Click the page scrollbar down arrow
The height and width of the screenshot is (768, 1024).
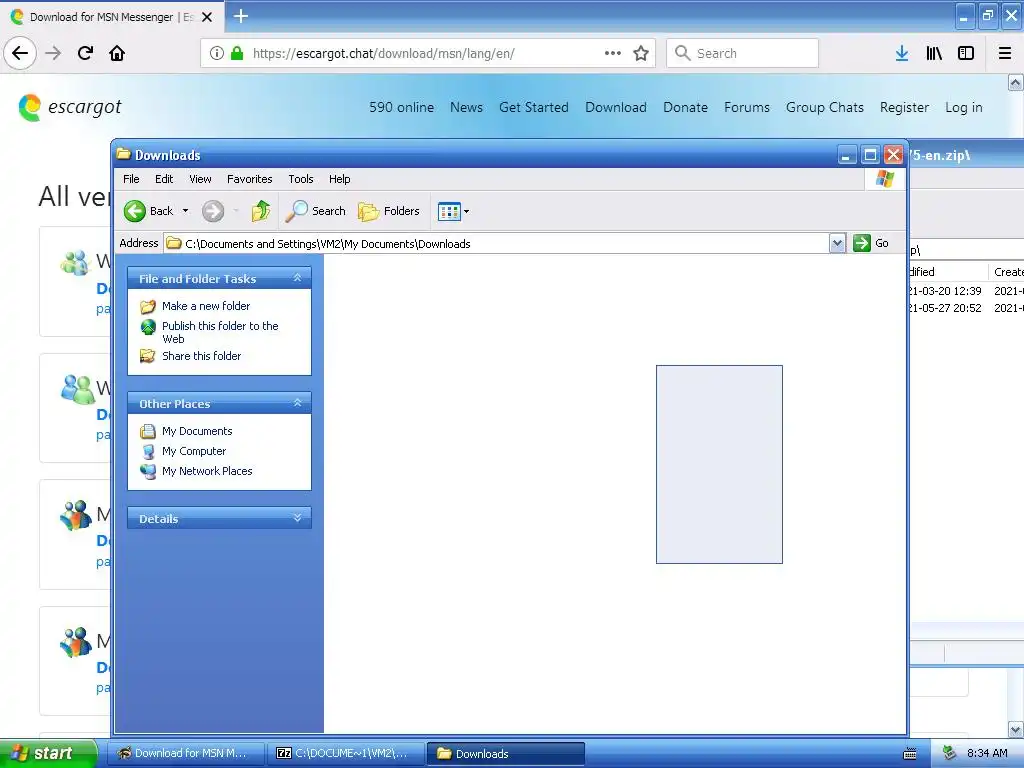pos(1015,729)
